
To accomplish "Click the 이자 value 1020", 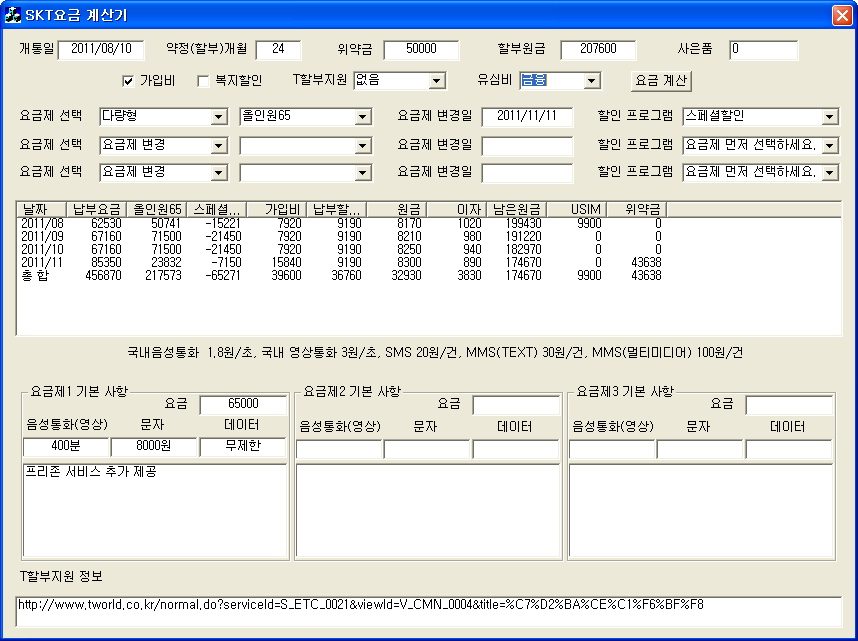I will (469, 223).
